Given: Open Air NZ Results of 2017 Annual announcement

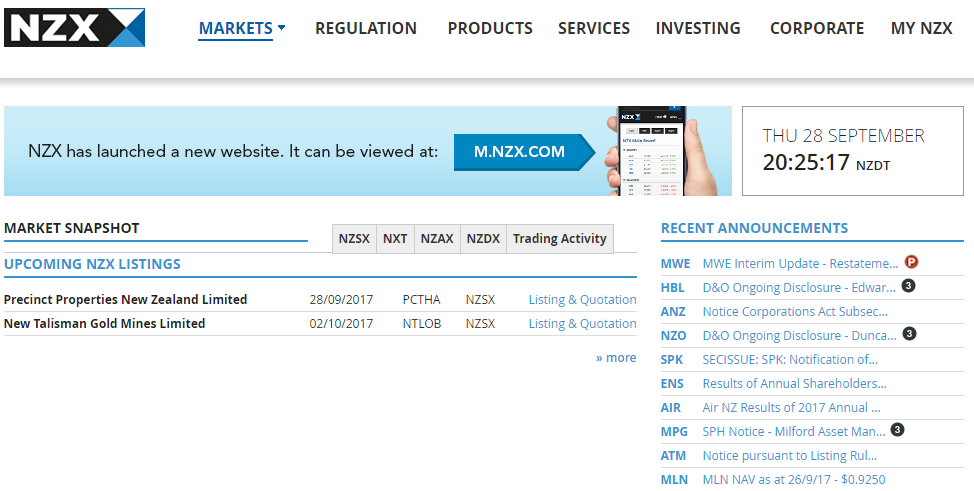Looking at the screenshot, I should 791,408.
